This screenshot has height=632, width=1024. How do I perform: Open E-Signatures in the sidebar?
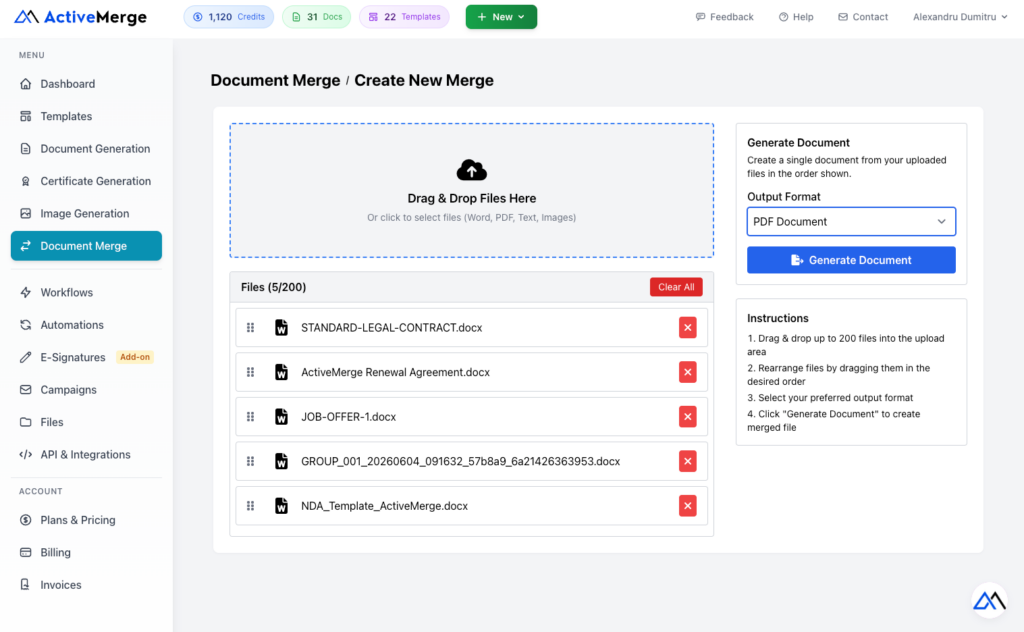pyautogui.click(x=86, y=357)
